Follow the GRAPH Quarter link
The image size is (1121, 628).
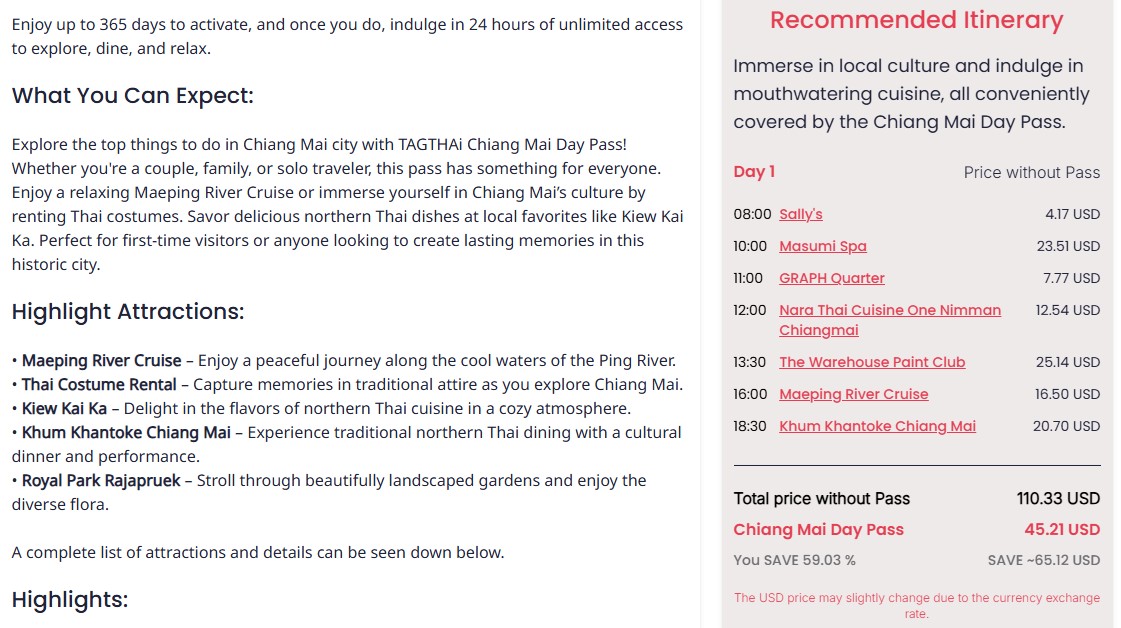tap(831, 278)
